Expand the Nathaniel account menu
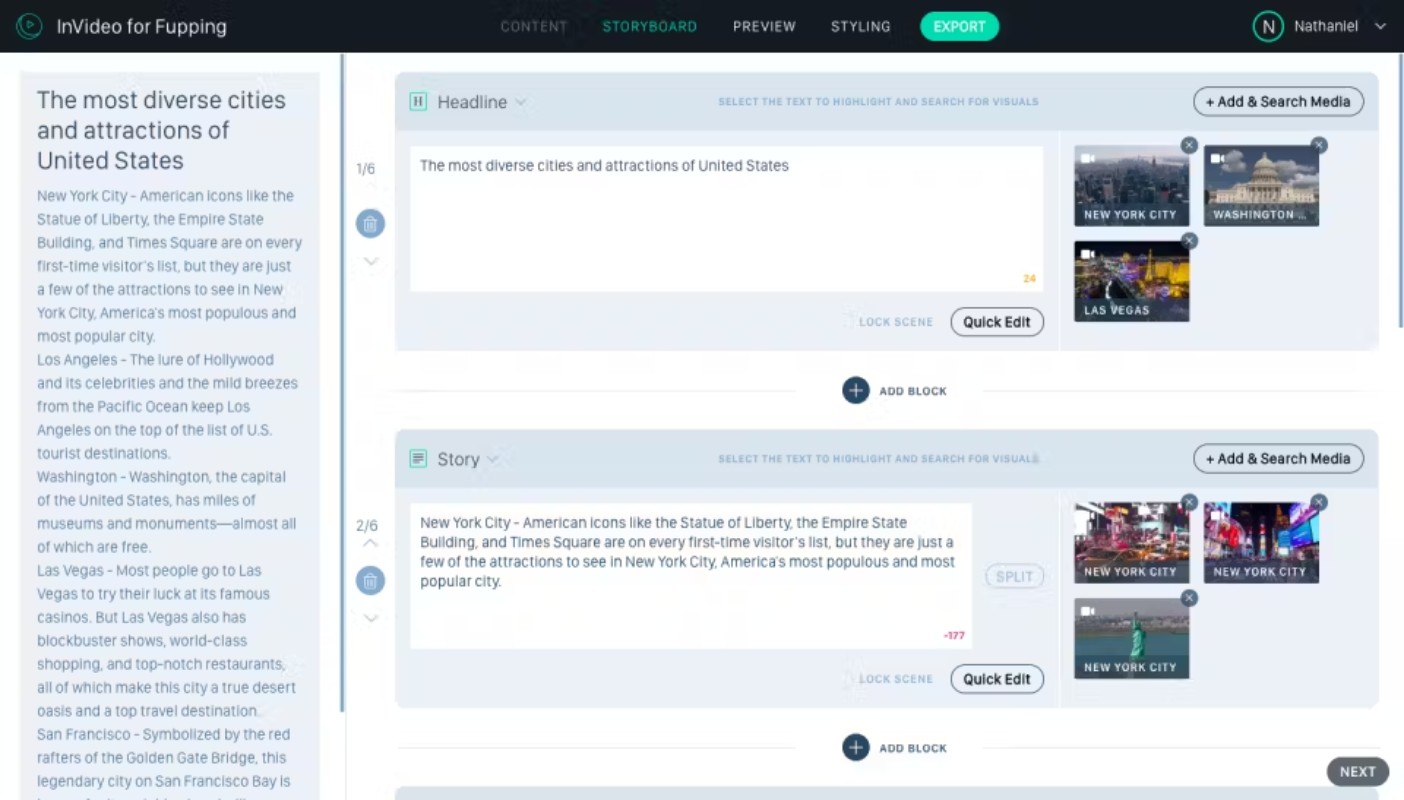Image resolution: width=1404 pixels, height=800 pixels. (1381, 27)
